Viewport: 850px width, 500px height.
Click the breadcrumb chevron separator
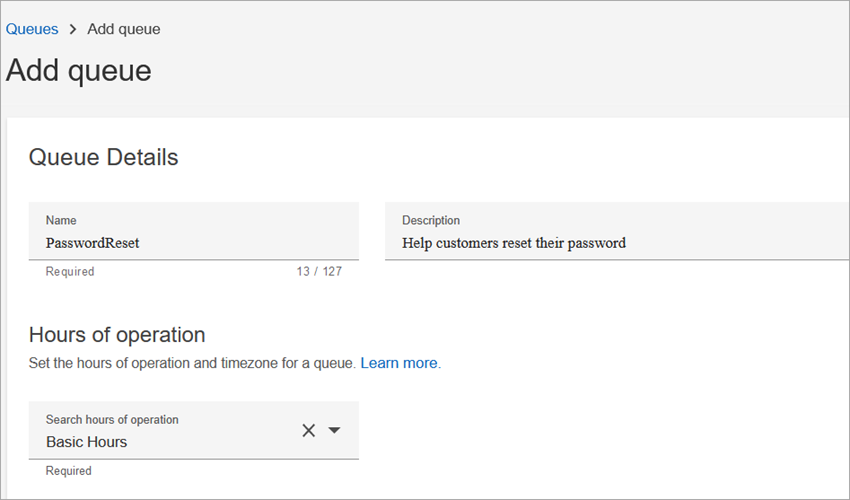pos(73,29)
